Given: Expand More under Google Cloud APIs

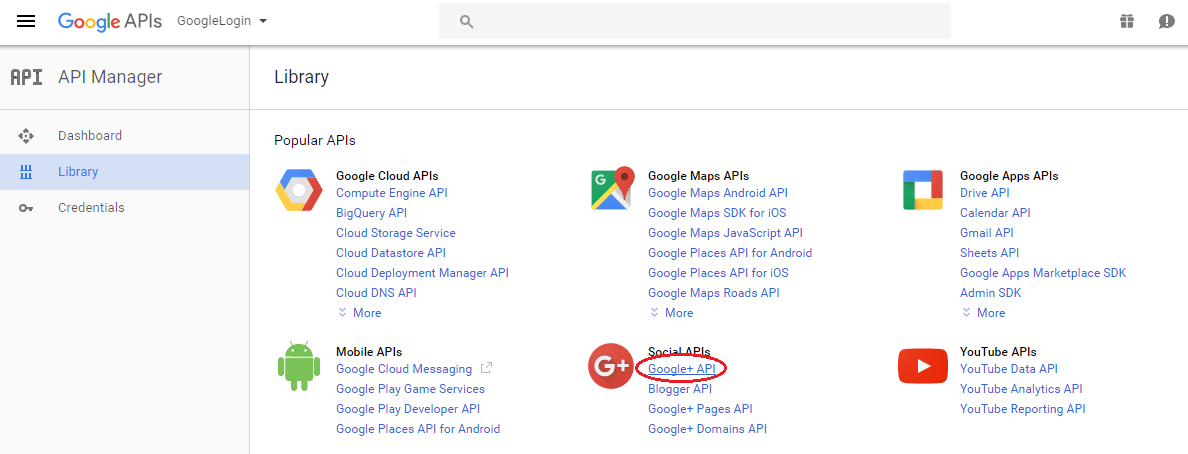Looking at the screenshot, I should pyautogui.click(x=360, y=313).
